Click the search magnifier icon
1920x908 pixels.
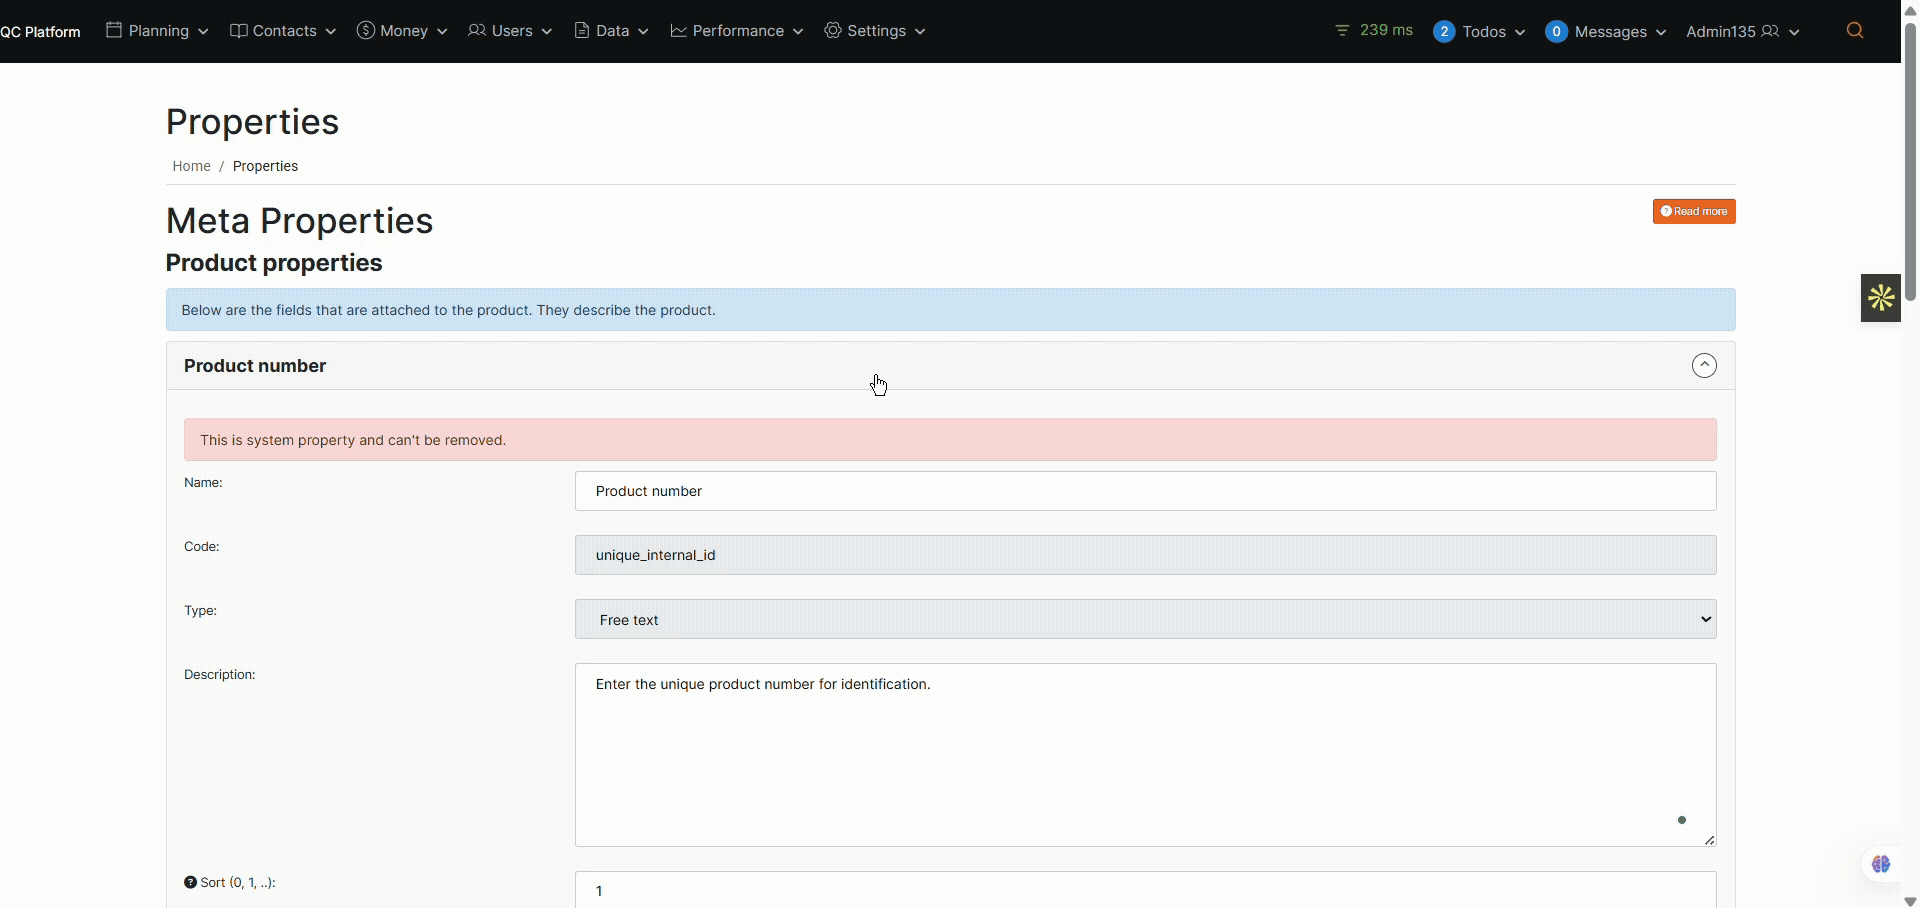[1855, 30]
